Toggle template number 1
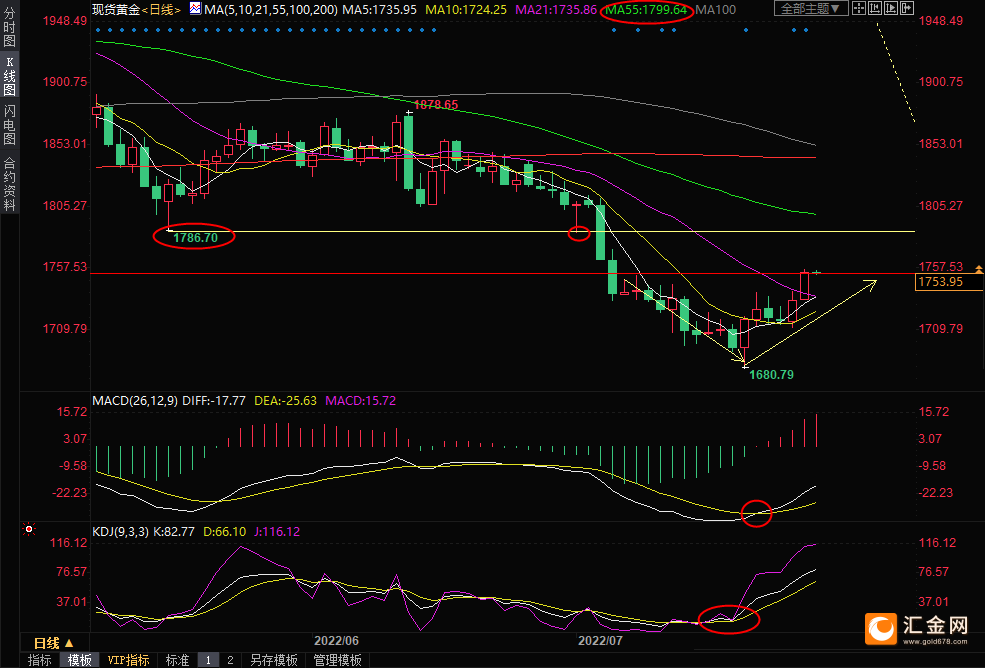The width and height of the screenshot is (985, 668). tap(209, 660)
